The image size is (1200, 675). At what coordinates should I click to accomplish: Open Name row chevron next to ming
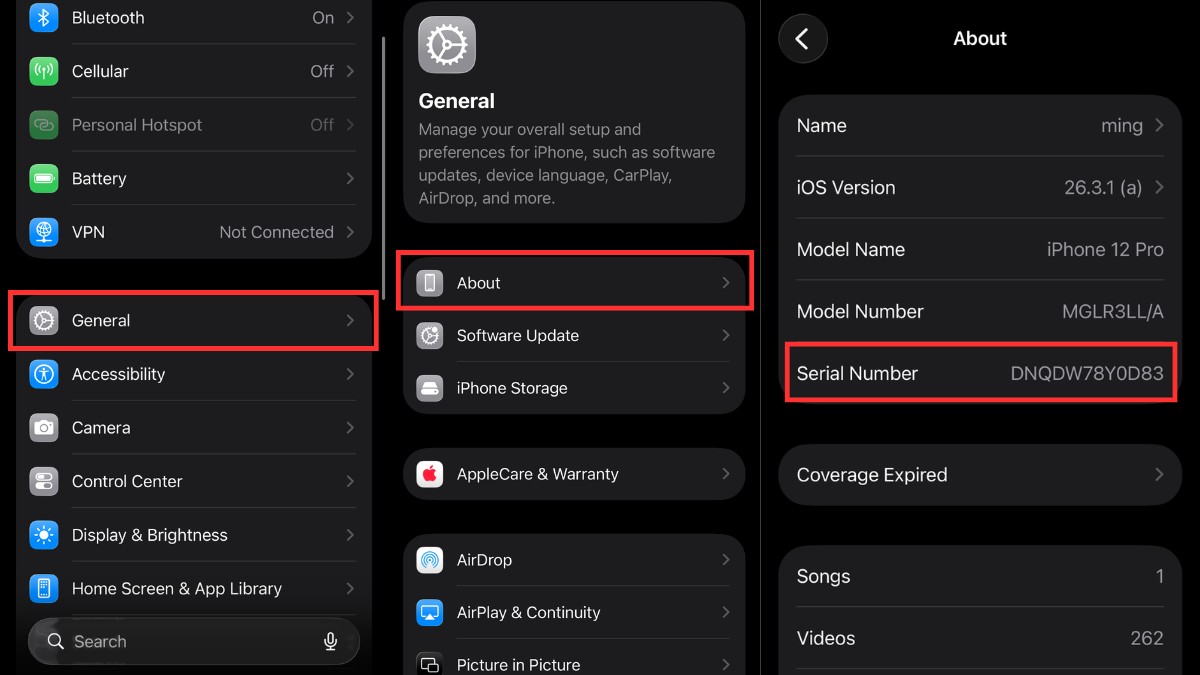pyautogui.click(x=1159, y=125)
